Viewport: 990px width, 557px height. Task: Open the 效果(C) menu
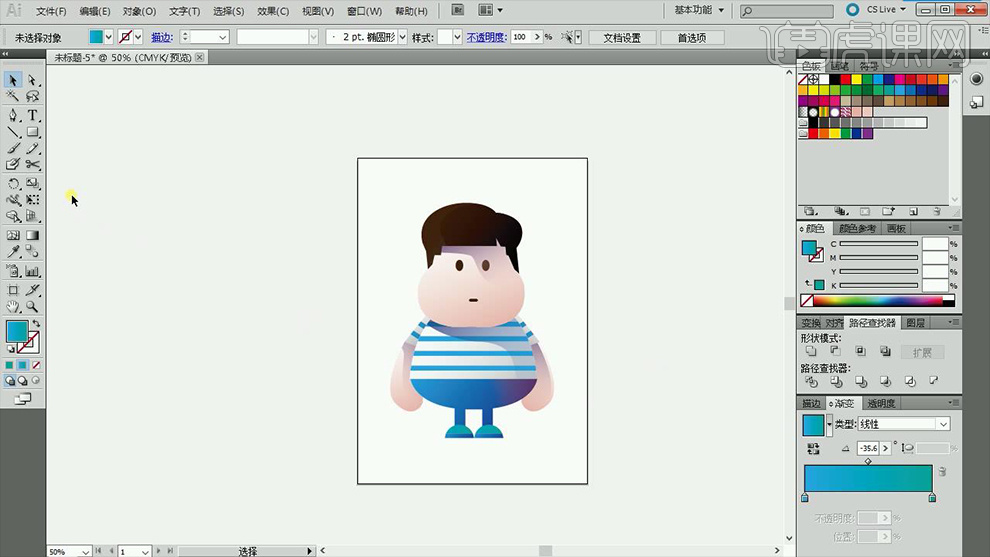tap(273, 11)
